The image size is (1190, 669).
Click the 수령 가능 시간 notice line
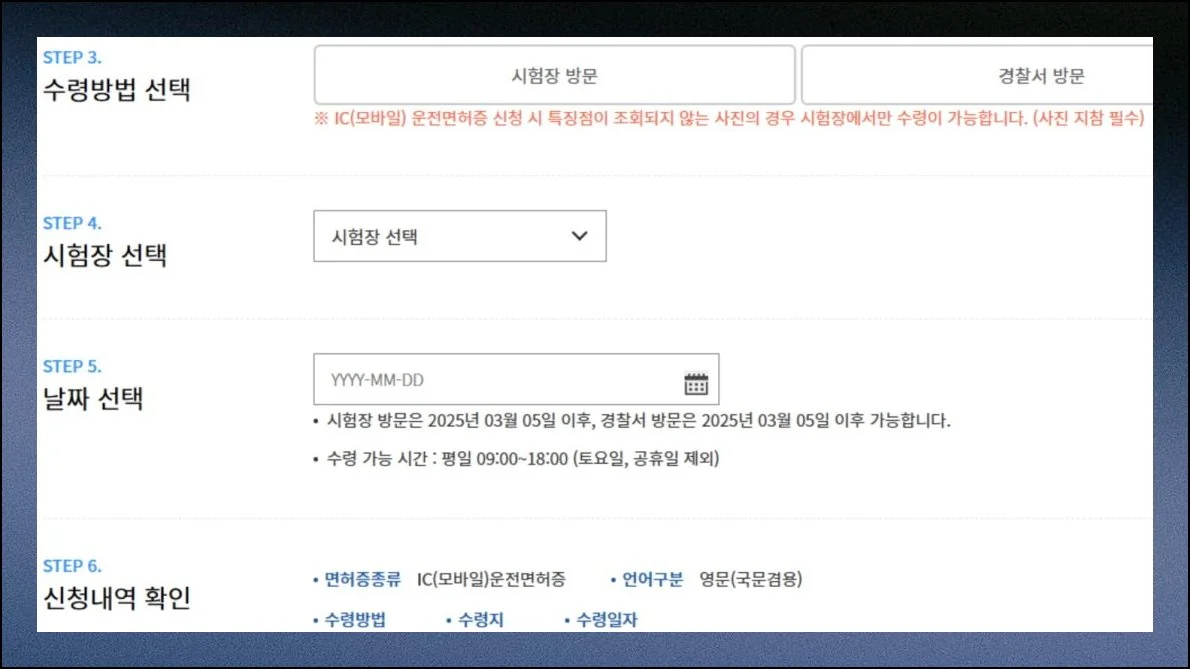point(522,459)
